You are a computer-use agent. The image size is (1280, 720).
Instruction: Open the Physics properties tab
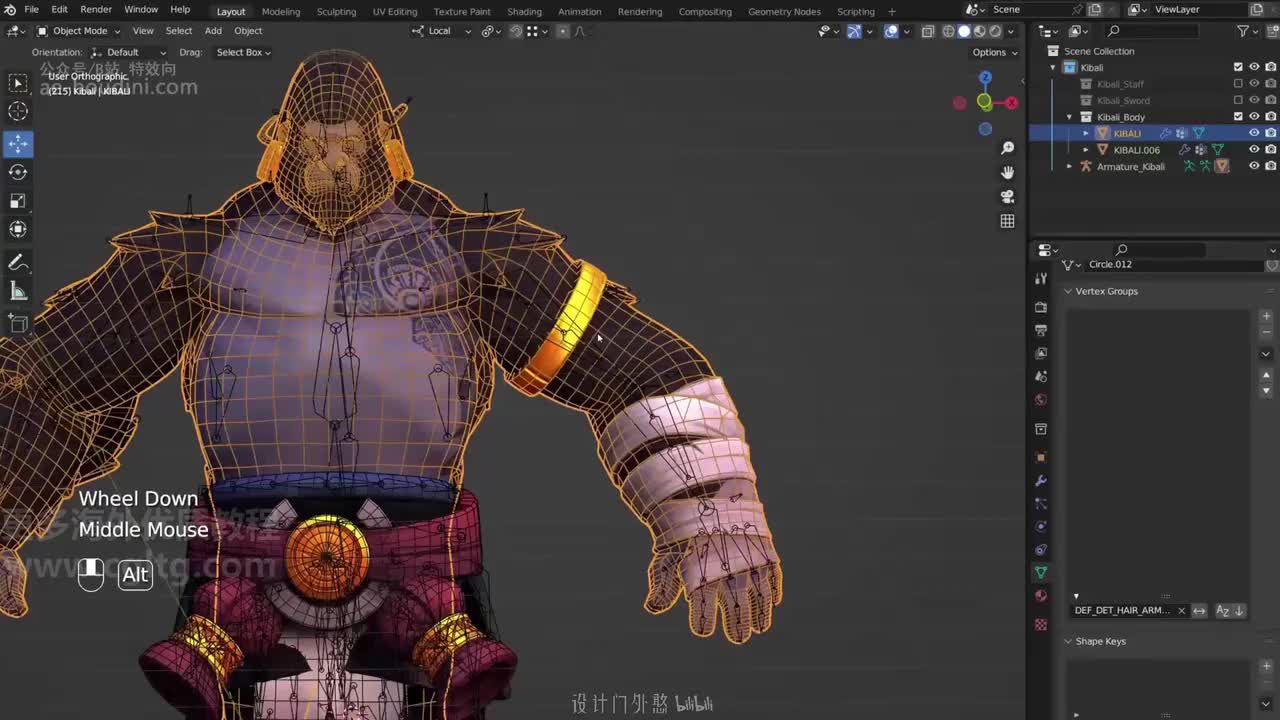click(x=1041, y=527)
